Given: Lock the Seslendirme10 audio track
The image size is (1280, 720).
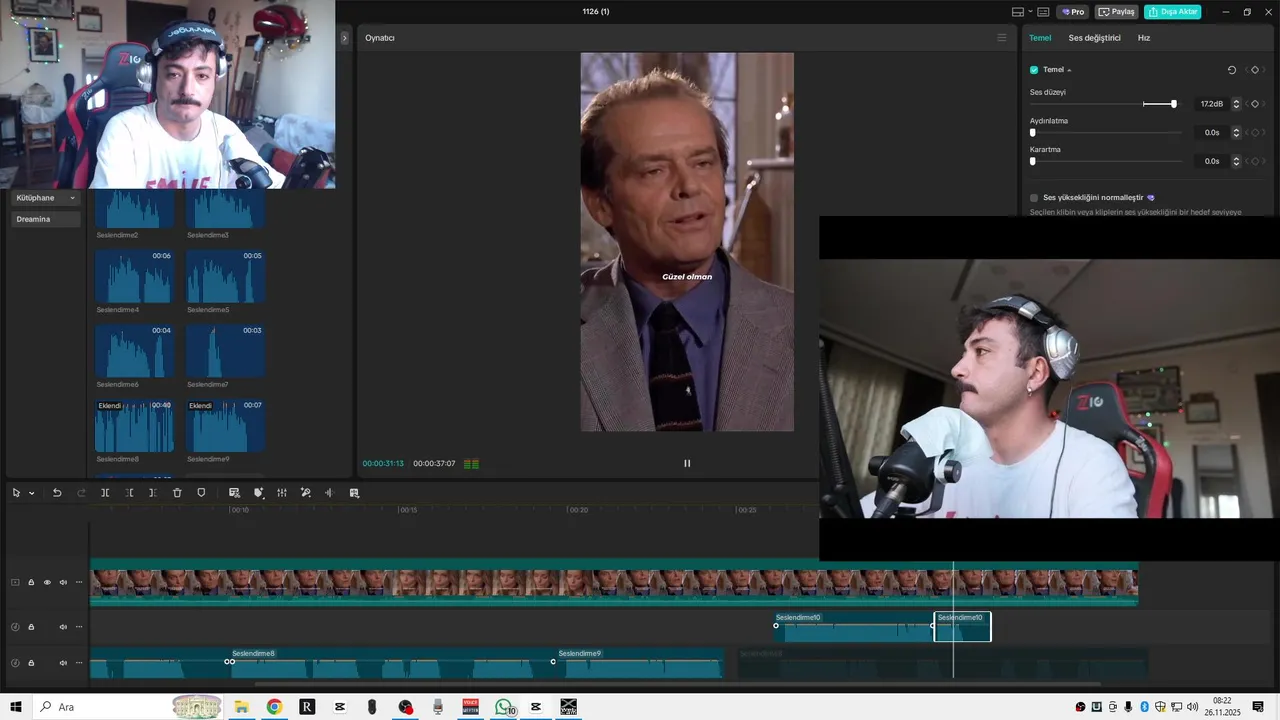Looking at the screenshot, I should pos(31,627).
